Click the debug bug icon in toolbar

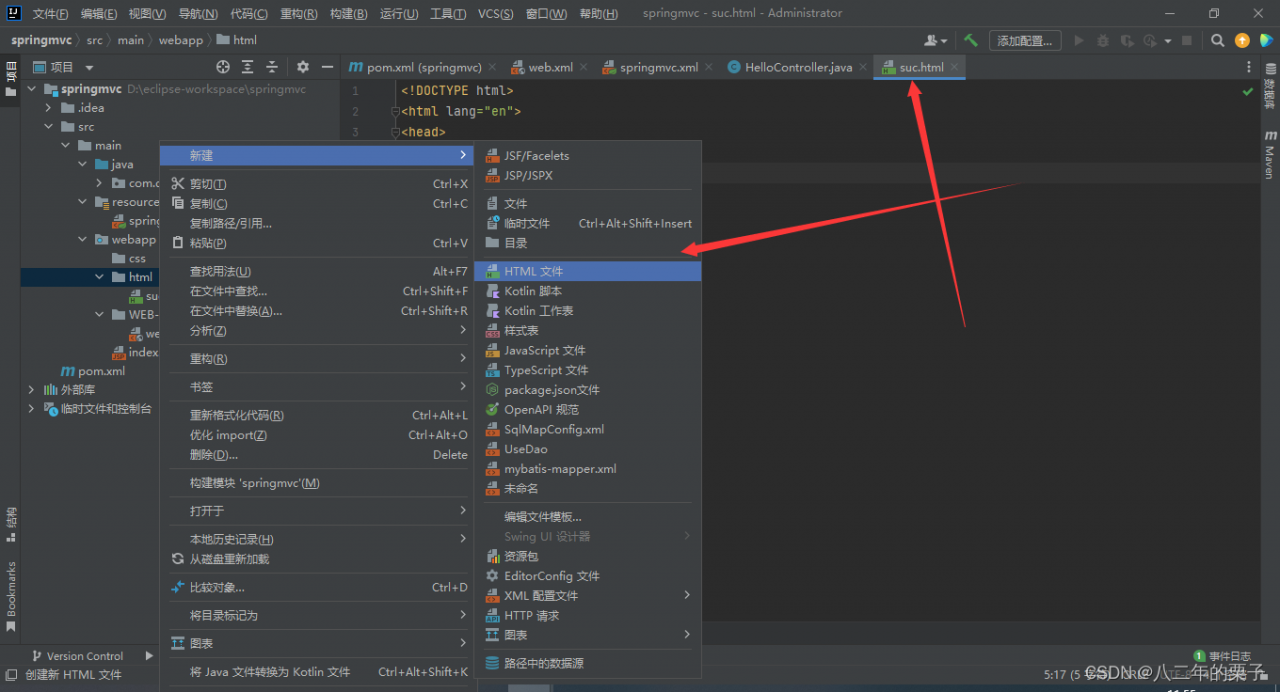(x=1103, y=41)
